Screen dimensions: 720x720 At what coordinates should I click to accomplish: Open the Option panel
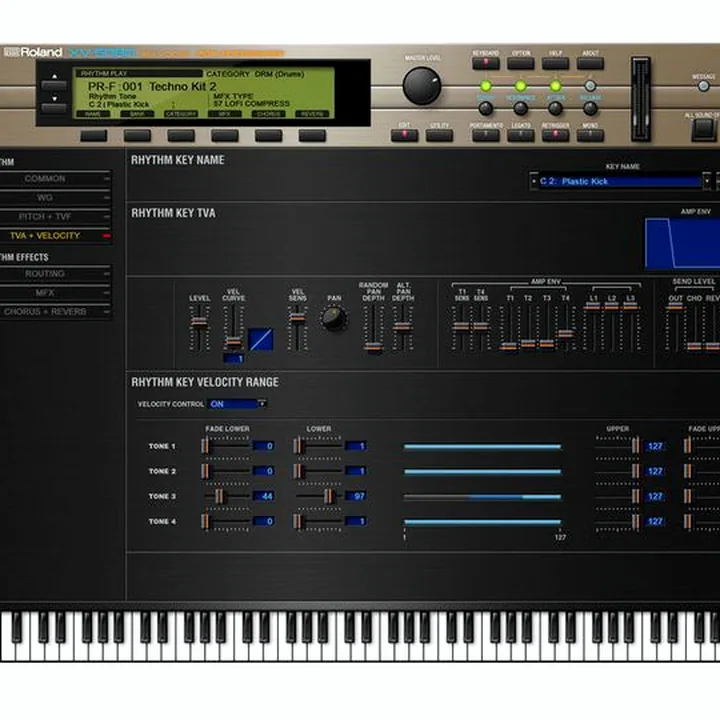520,63
